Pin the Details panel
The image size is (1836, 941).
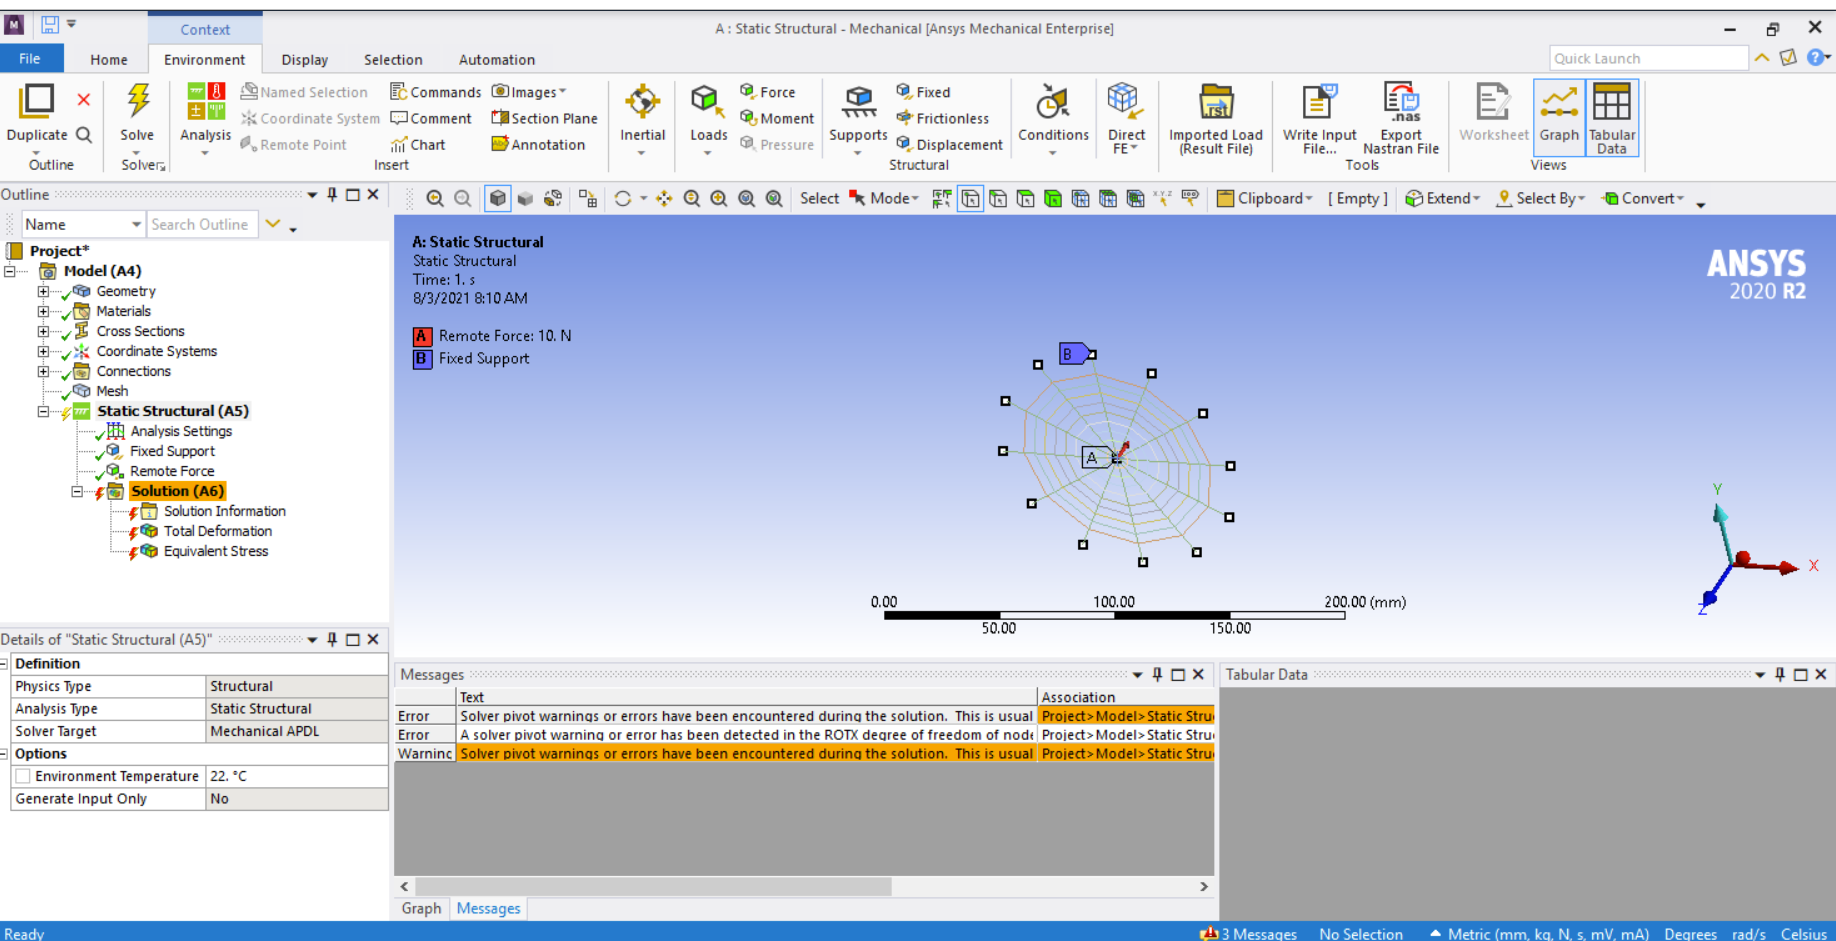[x=332, y=639]
